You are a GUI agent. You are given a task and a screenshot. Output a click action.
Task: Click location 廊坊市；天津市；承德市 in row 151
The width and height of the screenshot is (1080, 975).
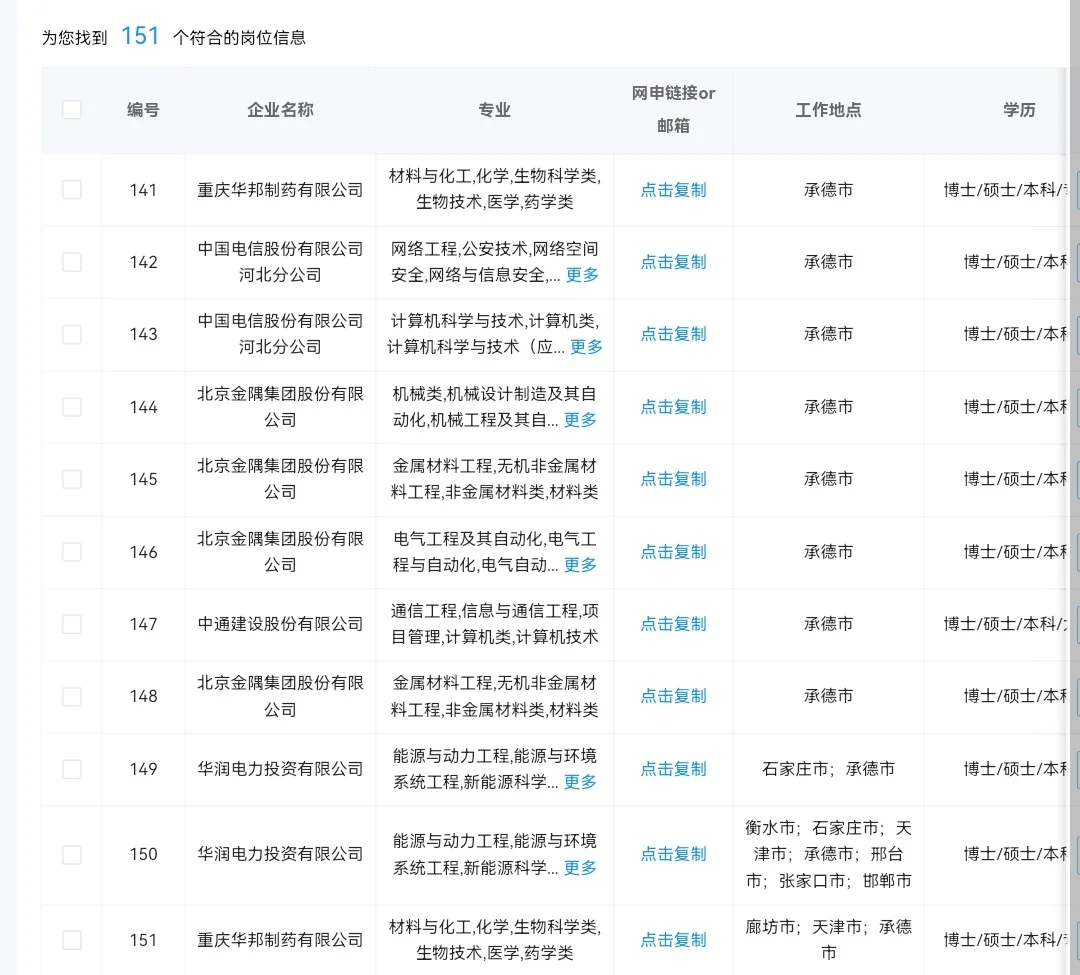(829, 940)
